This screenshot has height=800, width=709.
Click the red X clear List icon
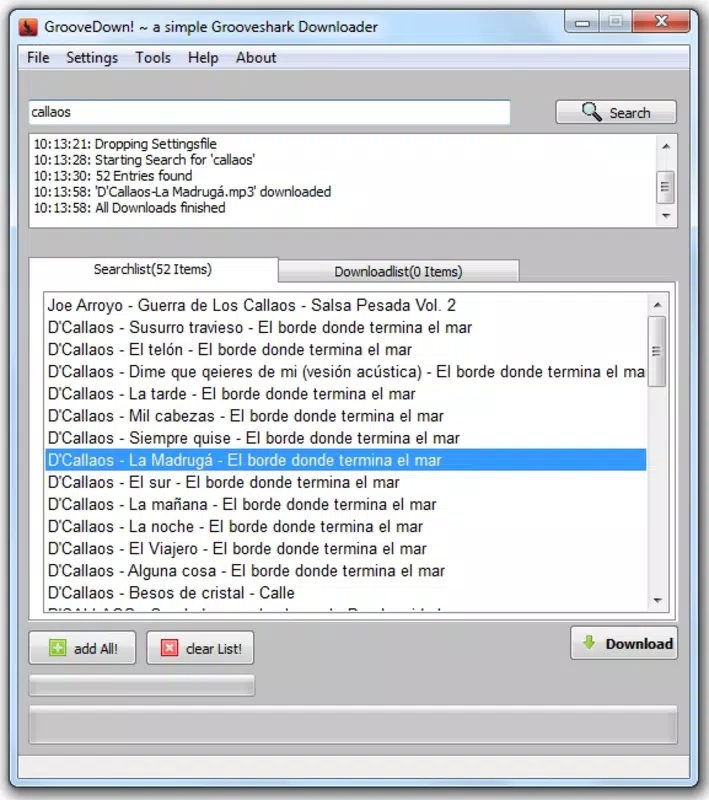[x=169, y=648]
